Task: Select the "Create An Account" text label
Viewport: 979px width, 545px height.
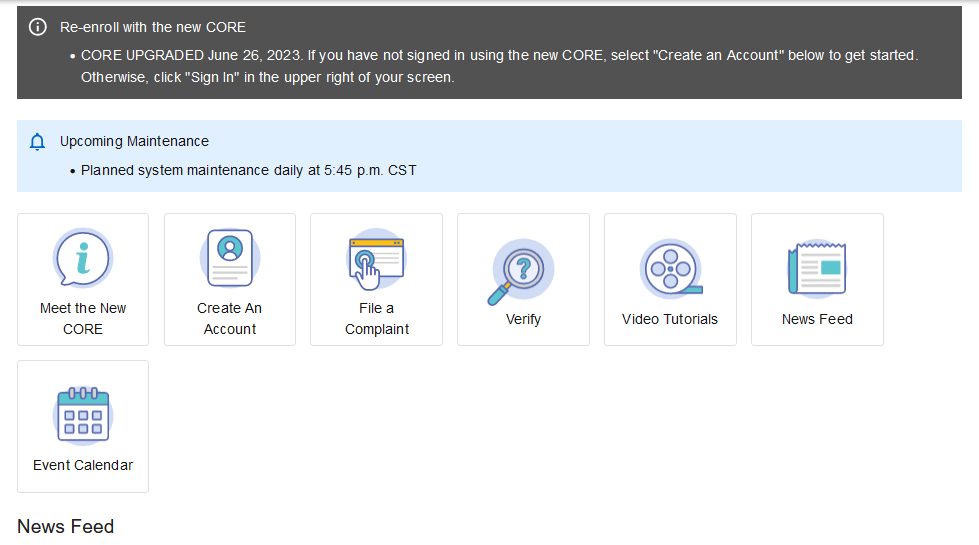Action: 230,318
